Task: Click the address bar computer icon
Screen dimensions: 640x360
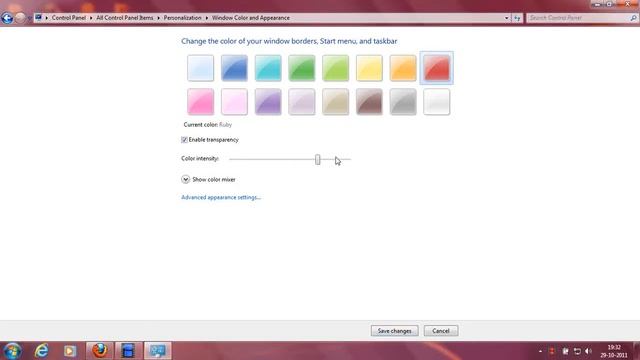Action: [x=38, y=18]
